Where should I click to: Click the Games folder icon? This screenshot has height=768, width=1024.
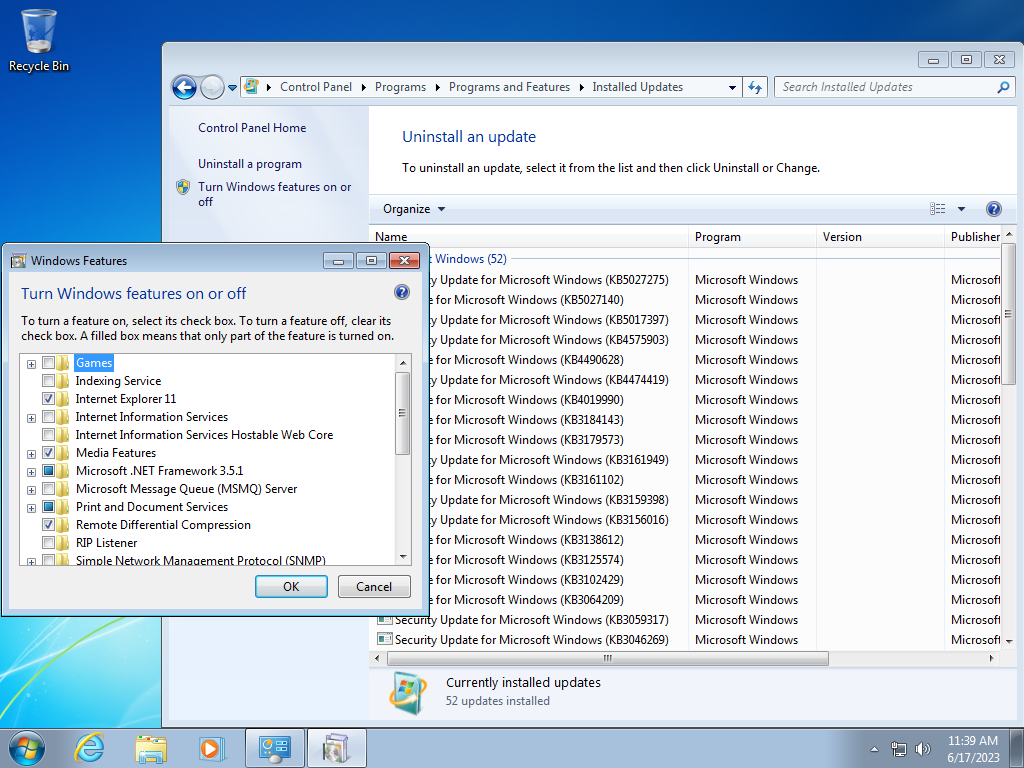[x=63, y=363]
